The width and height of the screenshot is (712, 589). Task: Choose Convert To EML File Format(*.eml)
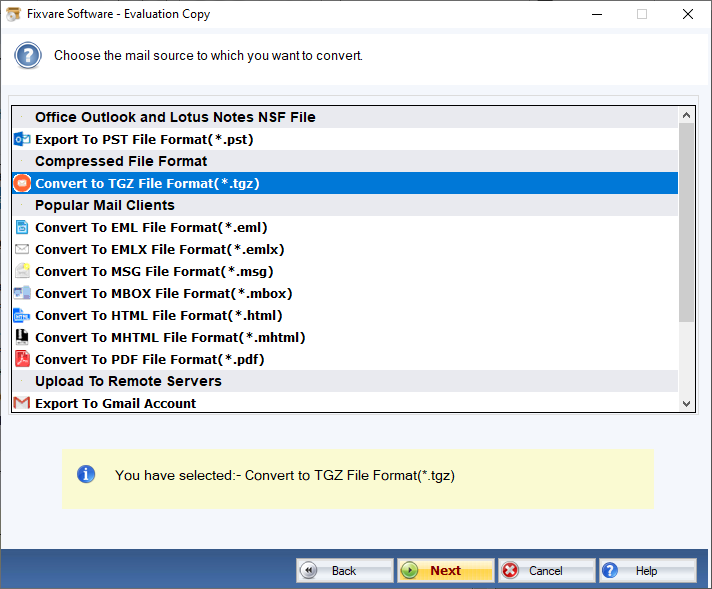345,227
